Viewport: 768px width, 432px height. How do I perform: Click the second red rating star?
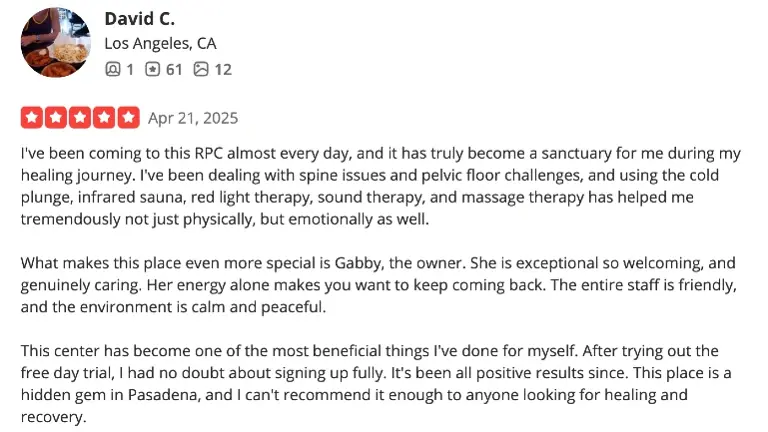tap(55, 118)
